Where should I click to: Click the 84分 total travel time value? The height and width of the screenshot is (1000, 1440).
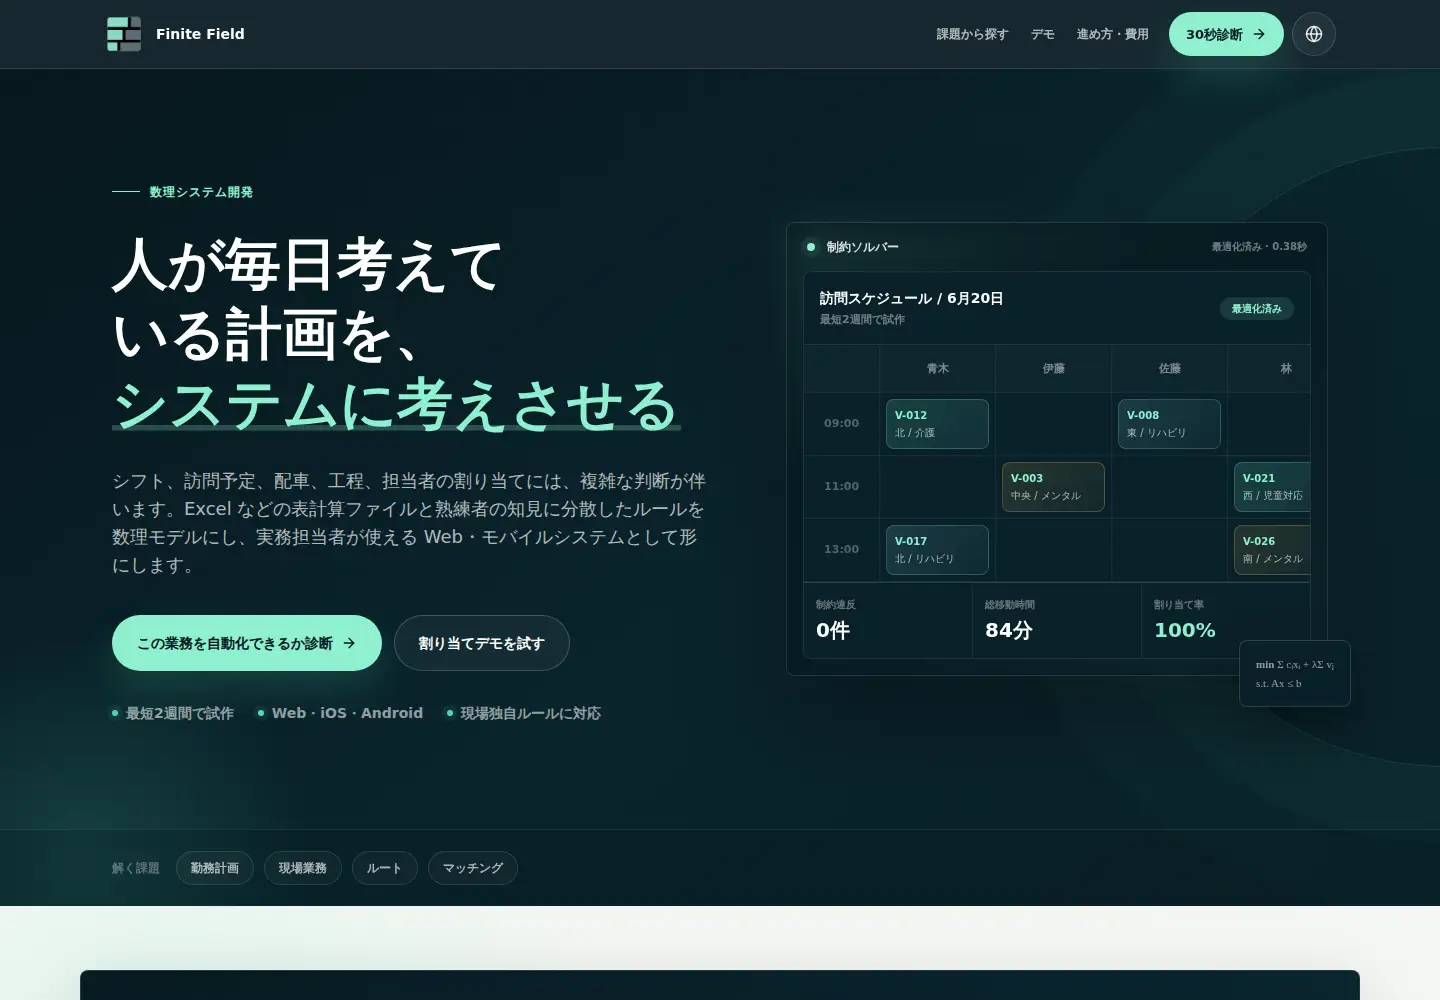1007,630
